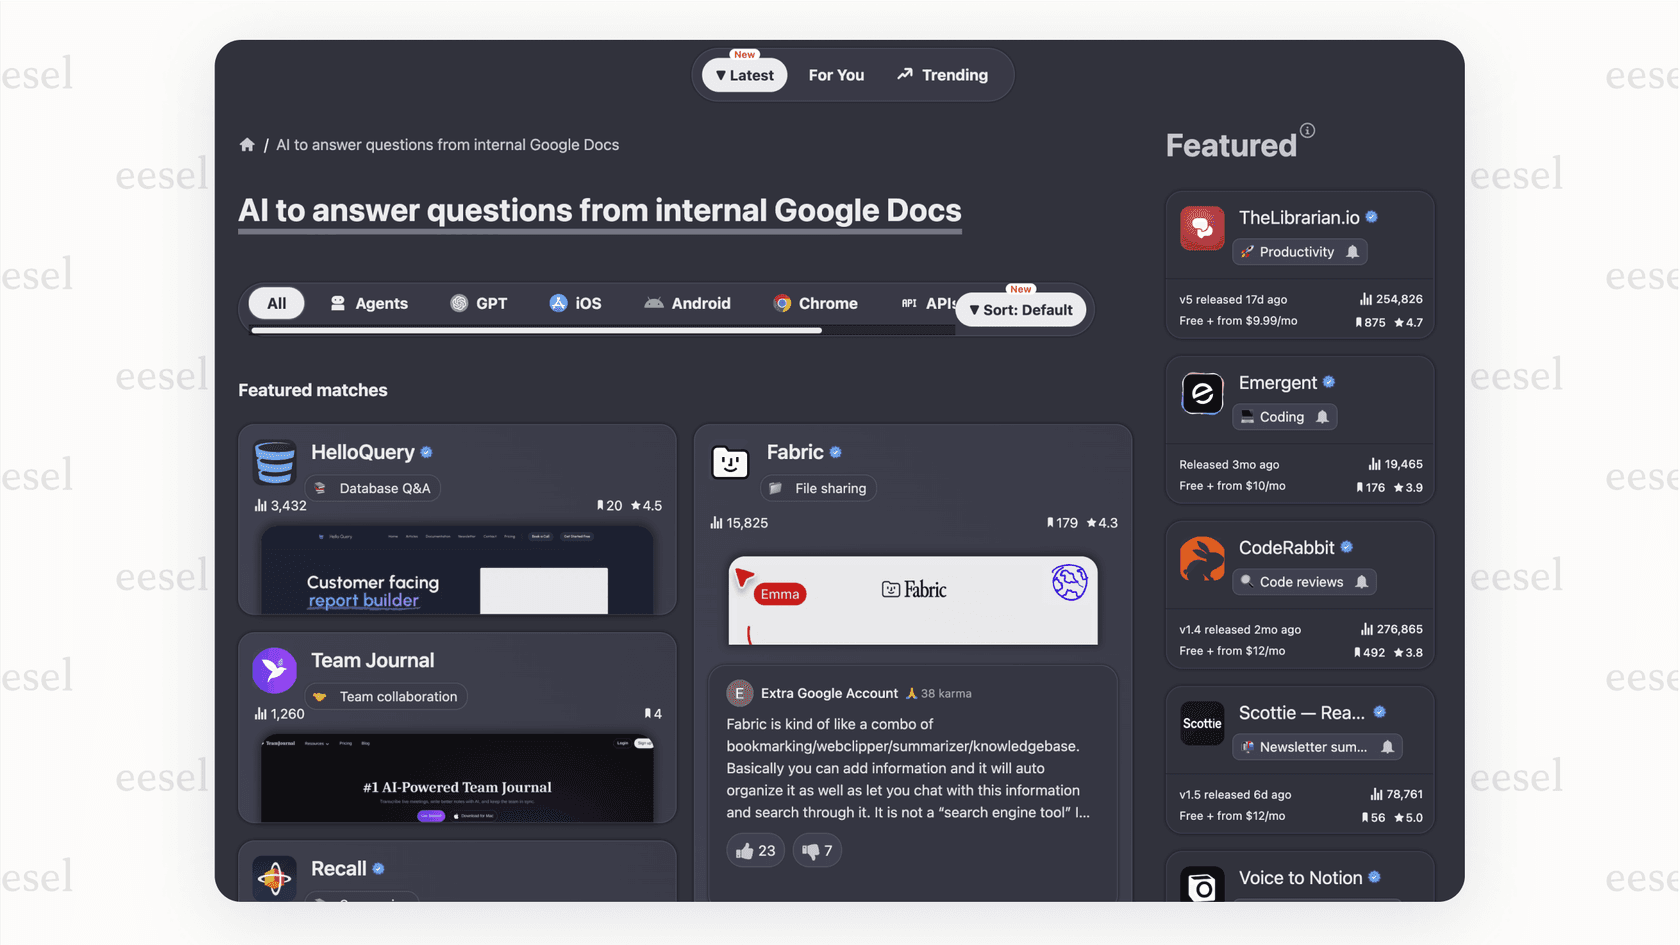Click the Team Journal screenshot thumbnail
1680x945 pixels.
coord(457,777)
